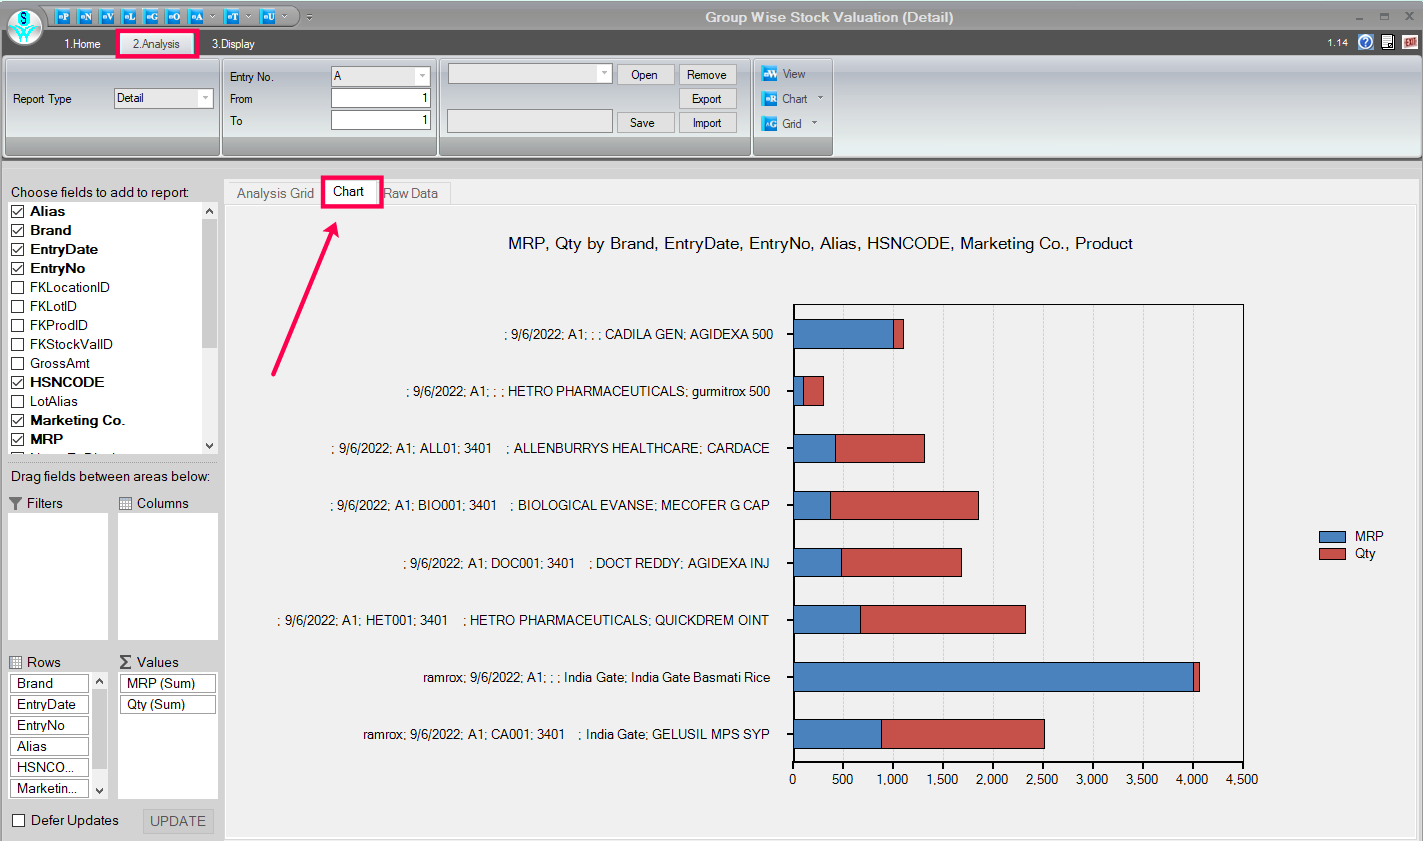Click the document pages icon
The width and height of the screenshot is (1423, 841).
[x=1388, y=42]
